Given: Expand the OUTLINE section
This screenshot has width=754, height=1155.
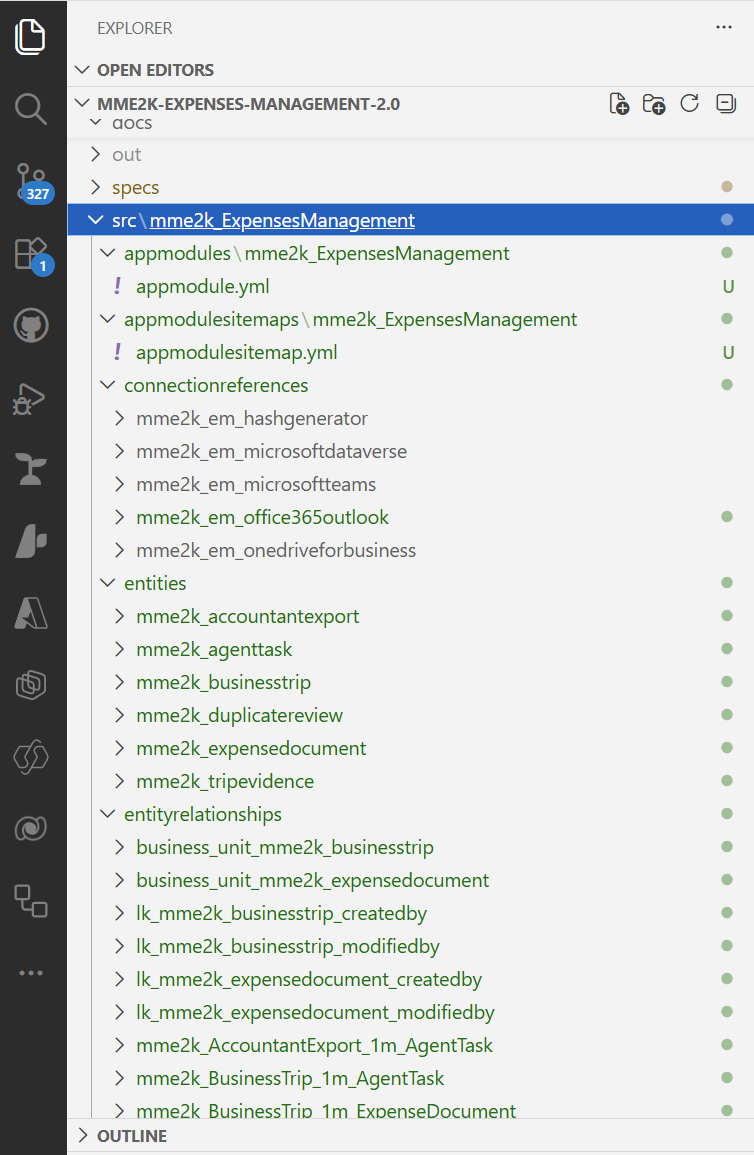Looking at the screenshot, I should pos(410,1136).
